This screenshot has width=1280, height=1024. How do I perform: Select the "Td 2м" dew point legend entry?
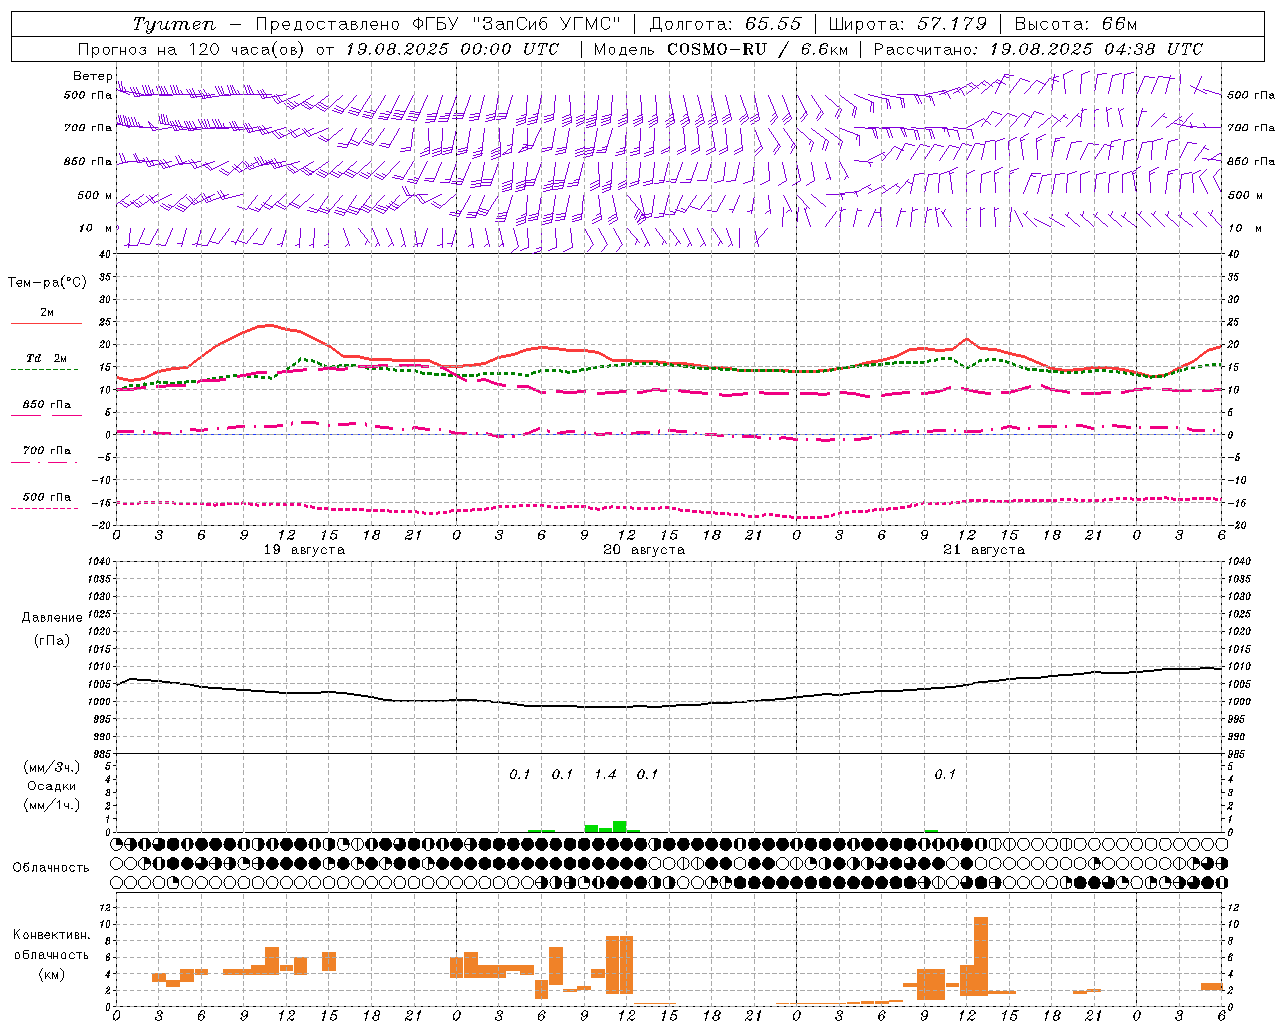pyautogui.click(x=46, y=358)
